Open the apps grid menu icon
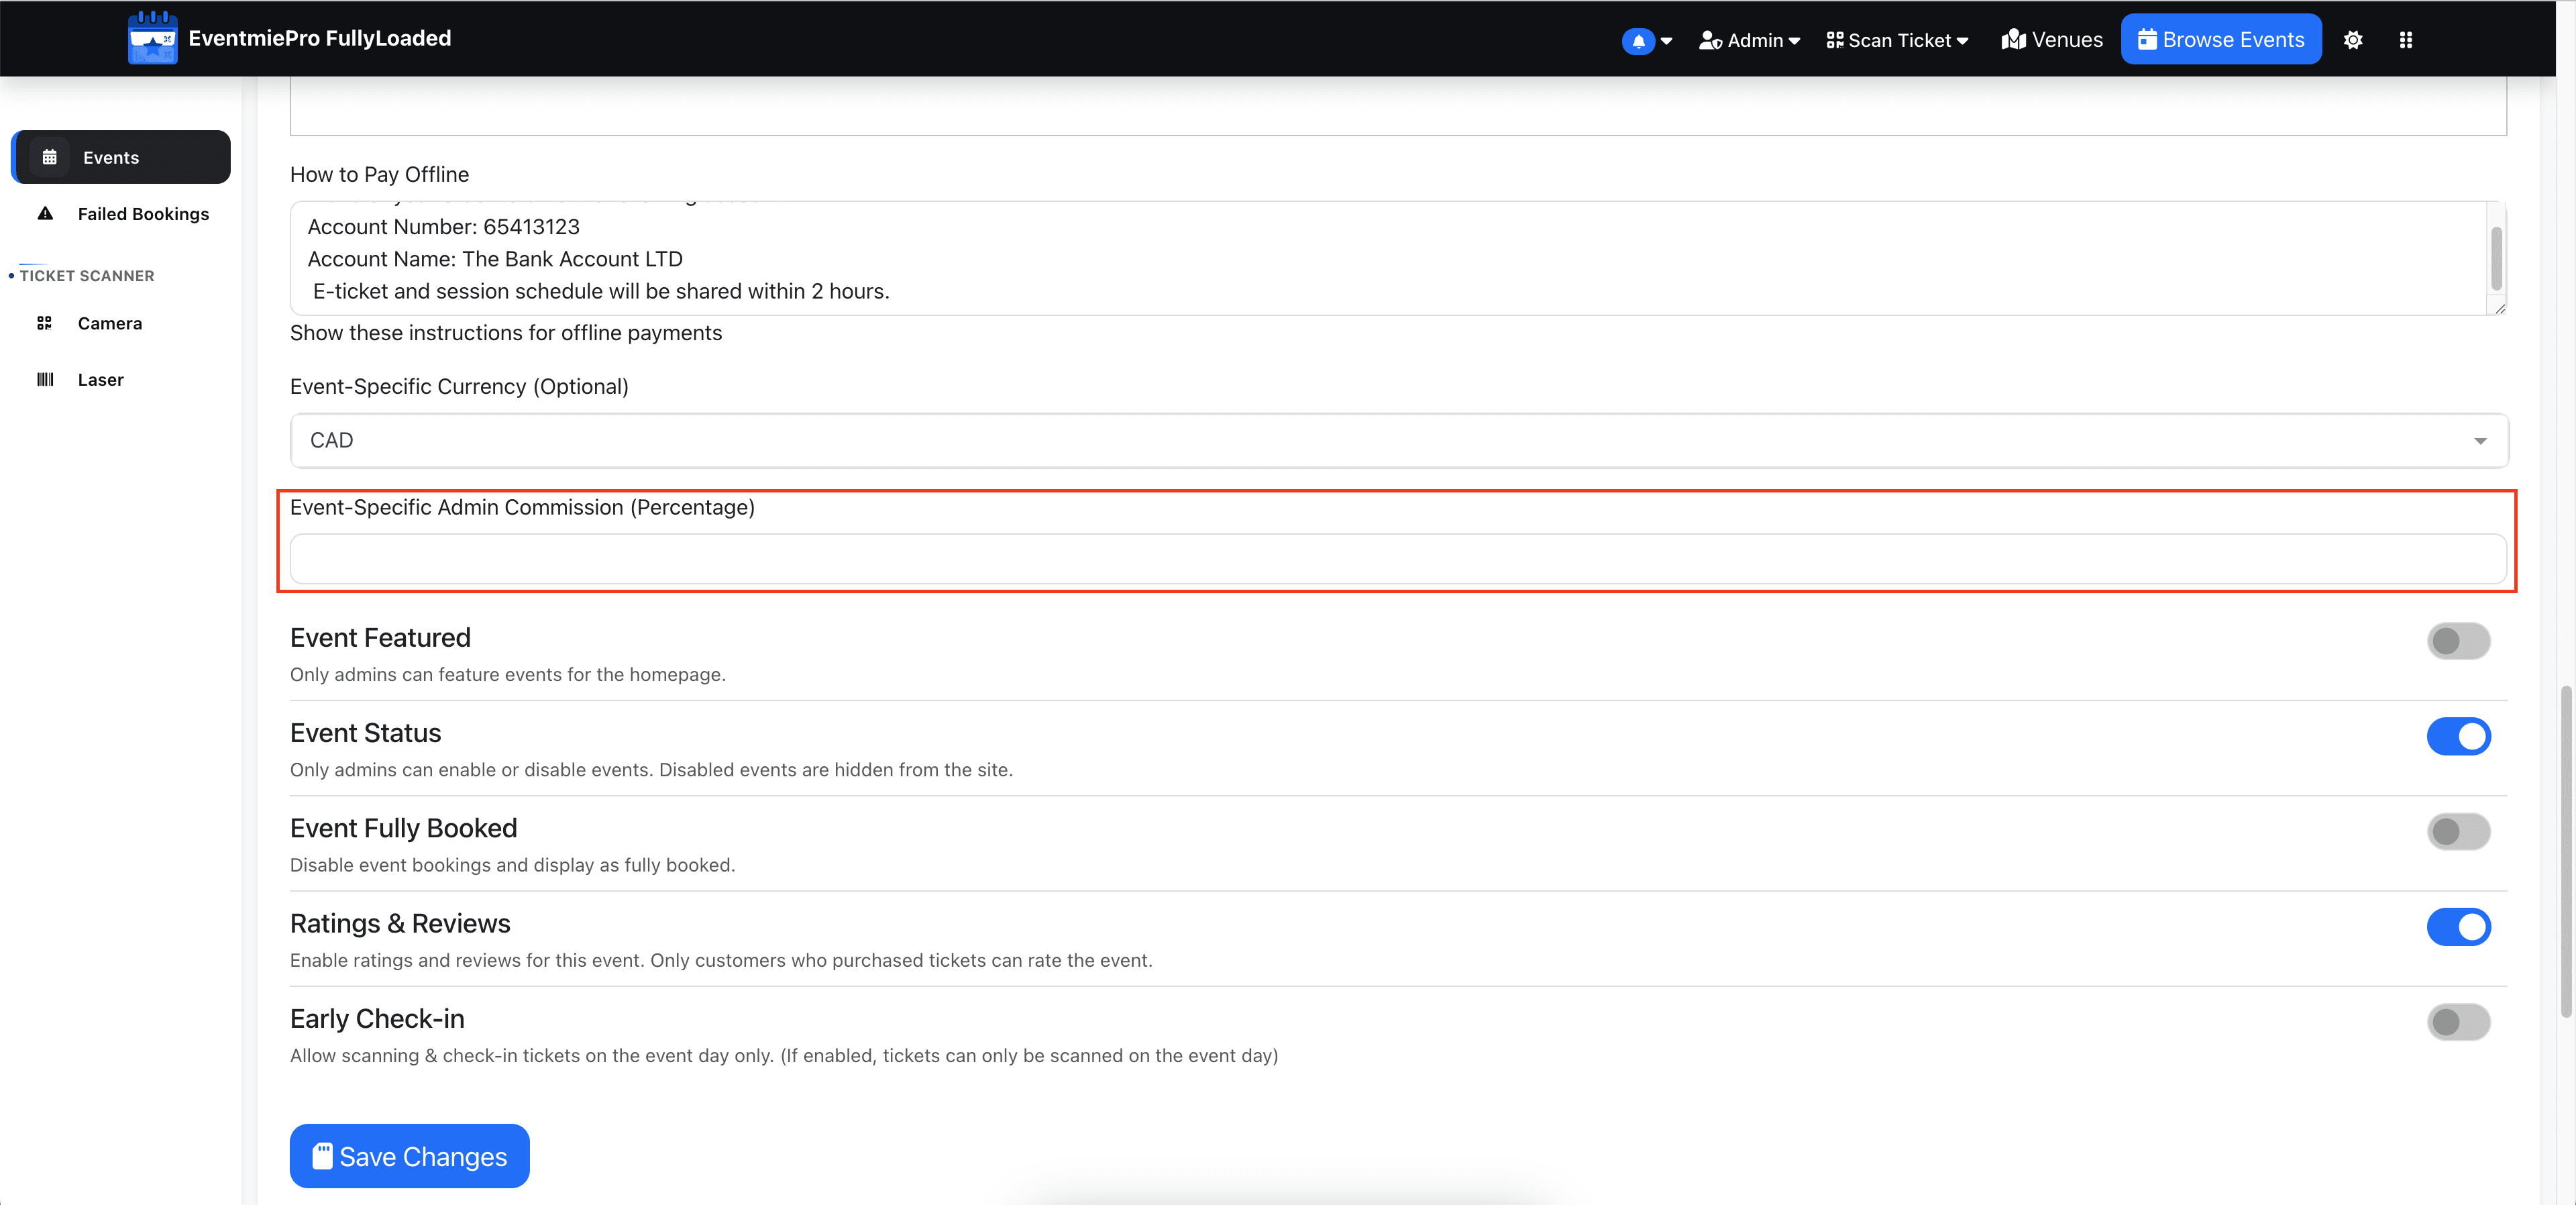The image size is (2576, 1205). coord(2406,40)
